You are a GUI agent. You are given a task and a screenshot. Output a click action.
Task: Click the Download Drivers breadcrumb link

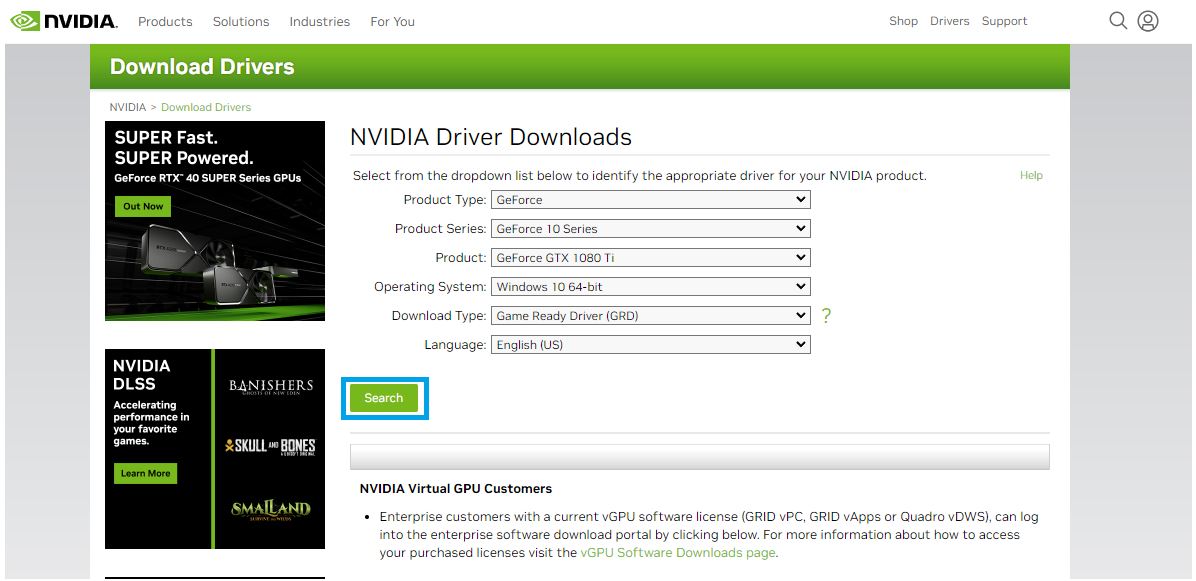pyautogui.click(x=205, y=107)
